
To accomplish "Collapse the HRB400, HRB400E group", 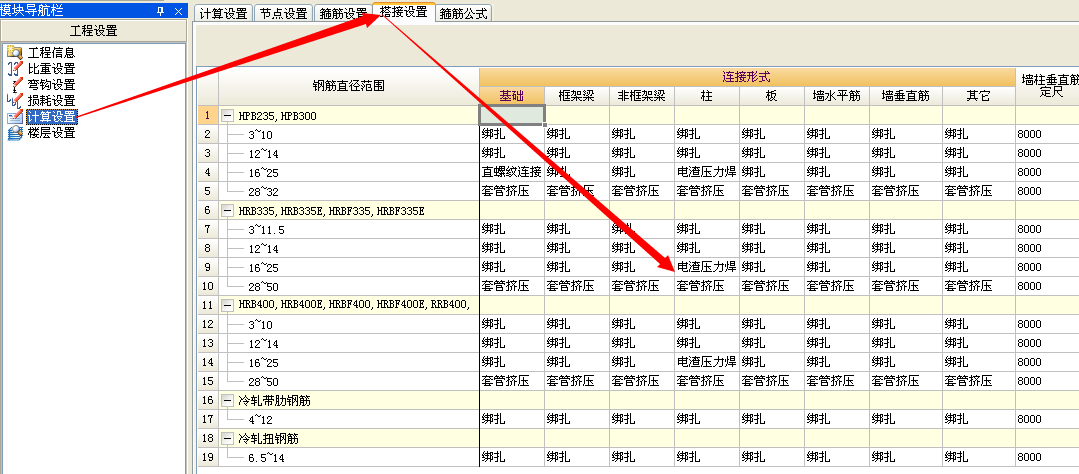I will coord(228,305).
